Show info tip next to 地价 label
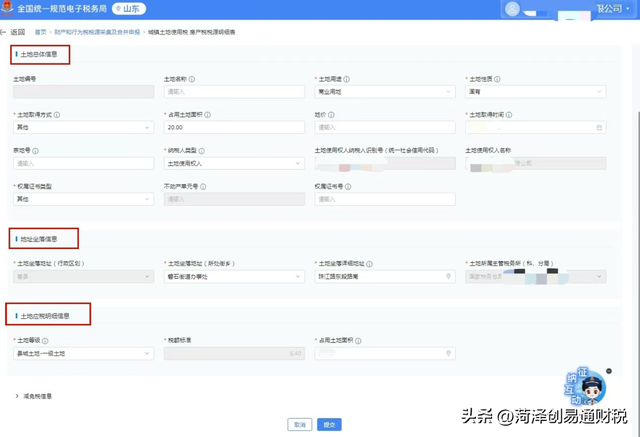640x437 pixels. (x=331, y=115)
